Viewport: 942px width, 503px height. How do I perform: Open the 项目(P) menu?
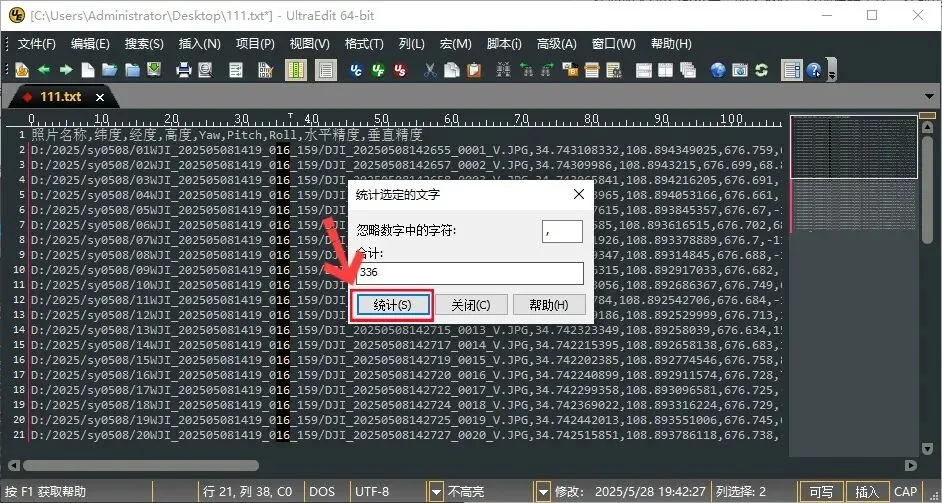(x=255, y=44)
